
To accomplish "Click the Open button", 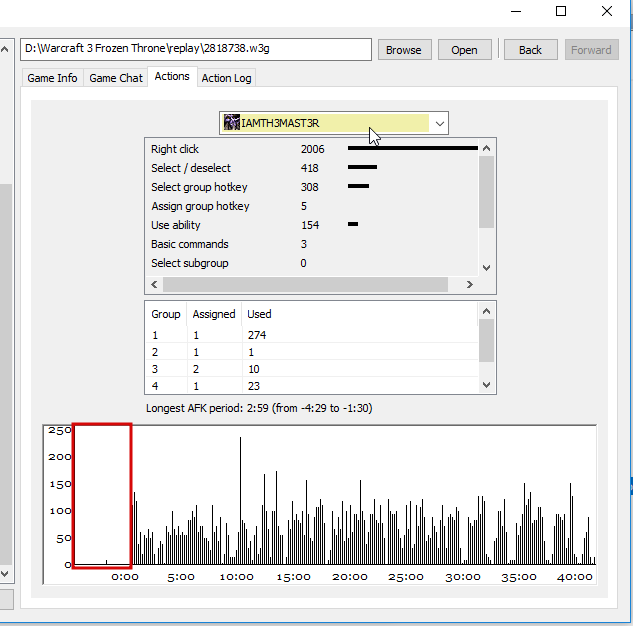I will click(x=465, y=50).
